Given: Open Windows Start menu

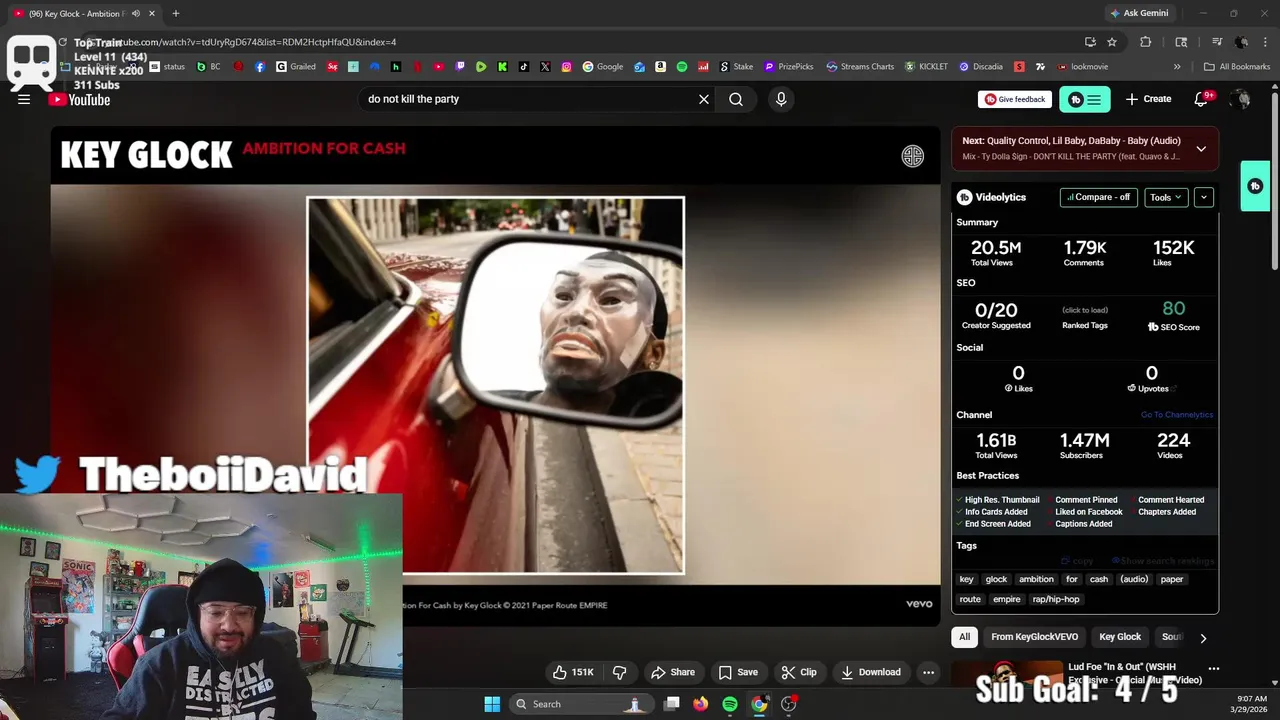Looking at the screenshot, I should [x=492, y=704].
